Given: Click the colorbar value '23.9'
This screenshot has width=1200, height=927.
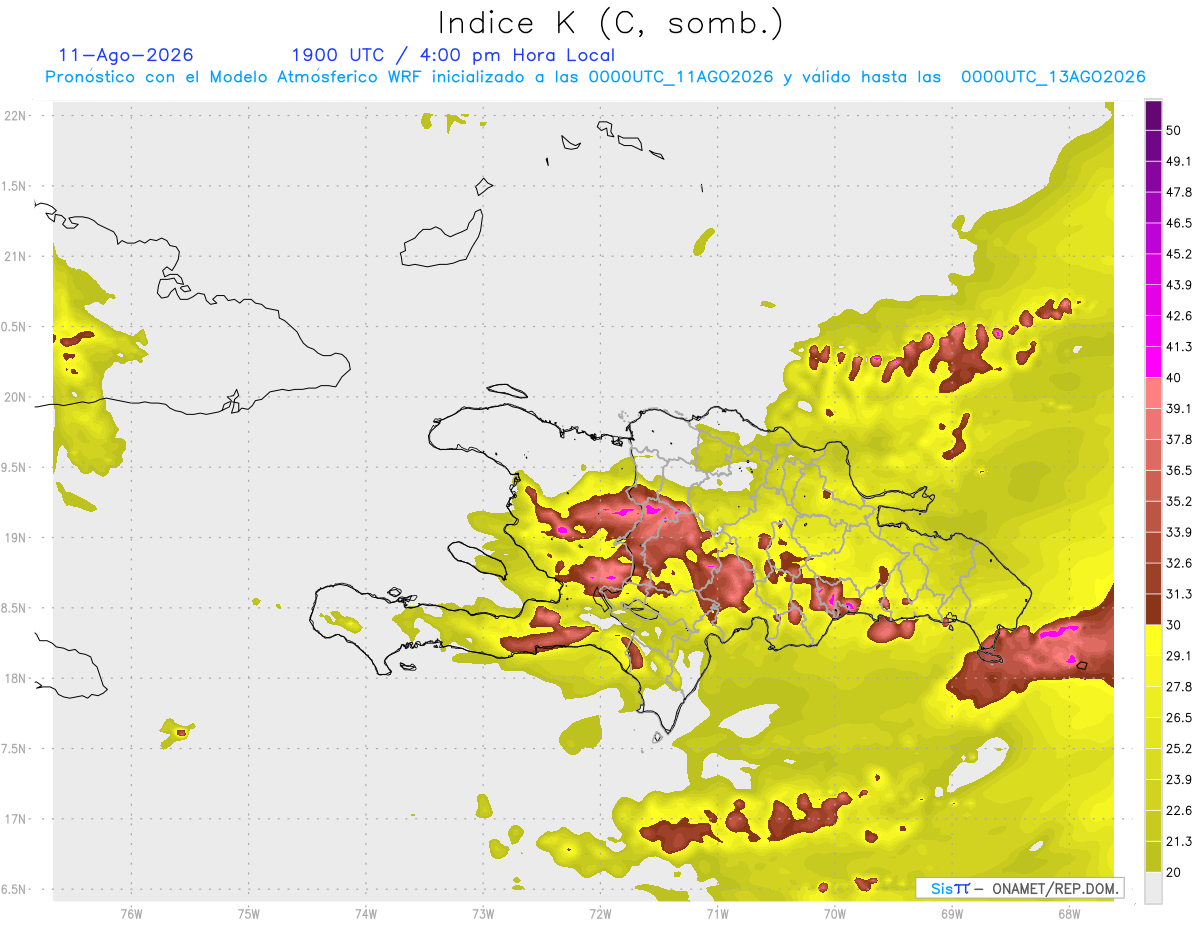Looking at the screenshot, I should [1179, 780].
